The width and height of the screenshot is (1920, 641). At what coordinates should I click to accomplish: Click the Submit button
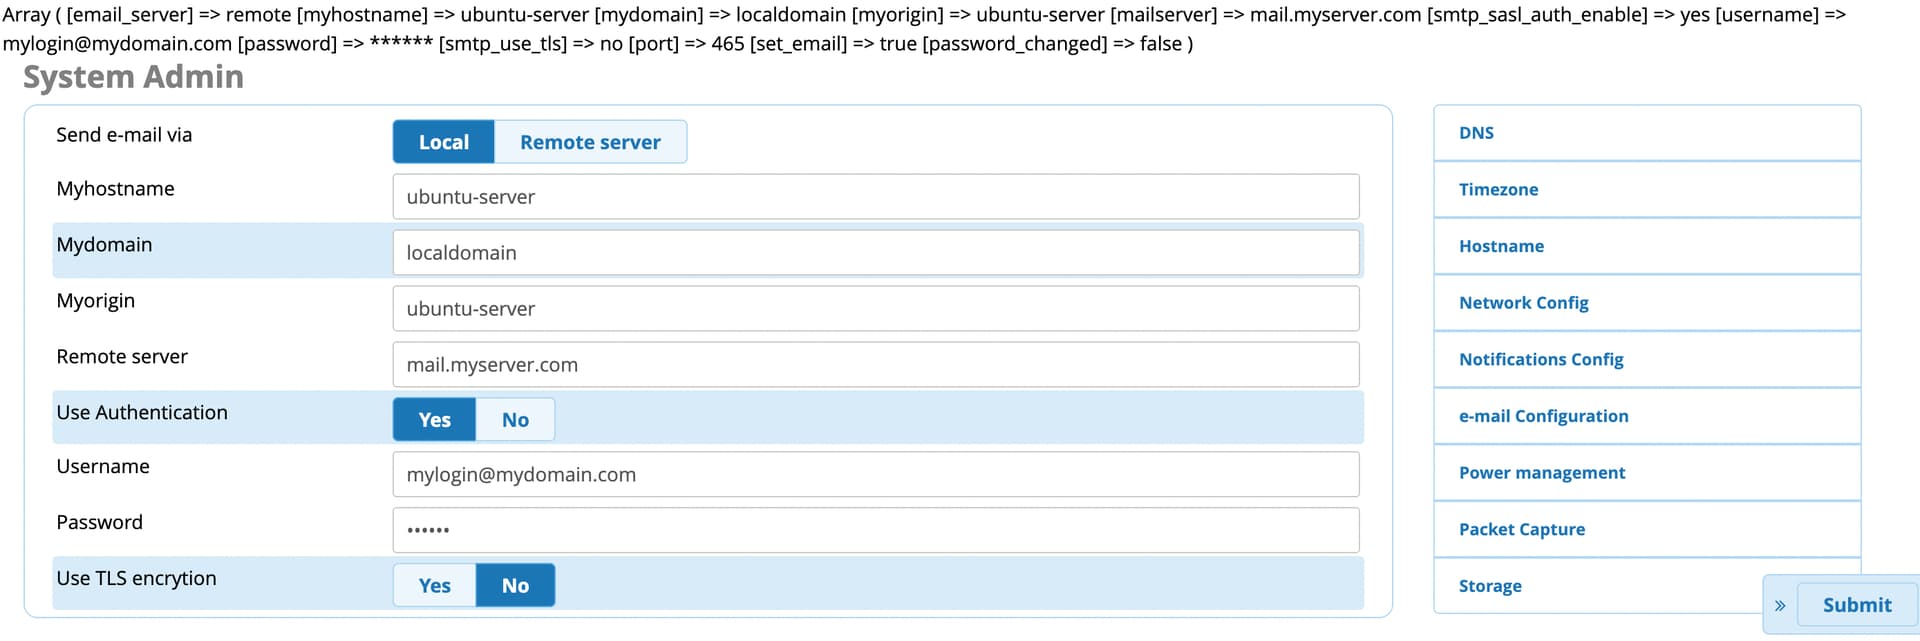[1857, 605]
